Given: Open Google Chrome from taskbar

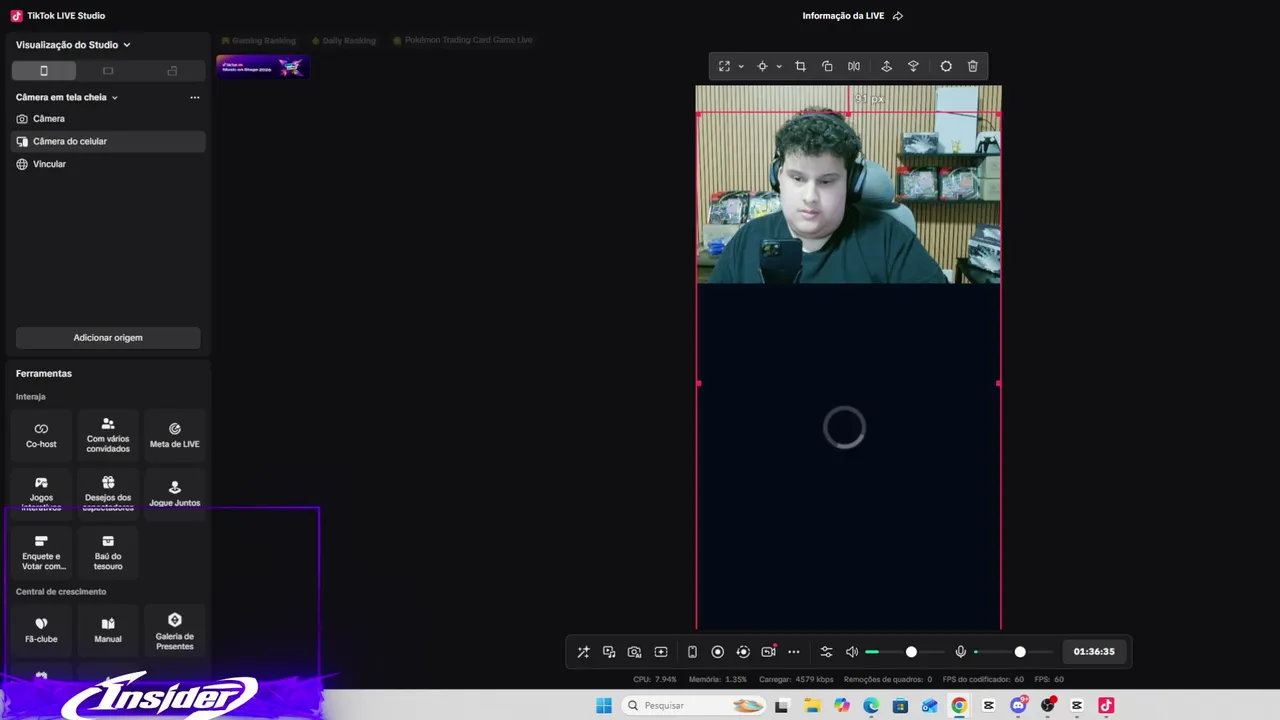Looking at the screenshot, I should [x=959, y=706].
